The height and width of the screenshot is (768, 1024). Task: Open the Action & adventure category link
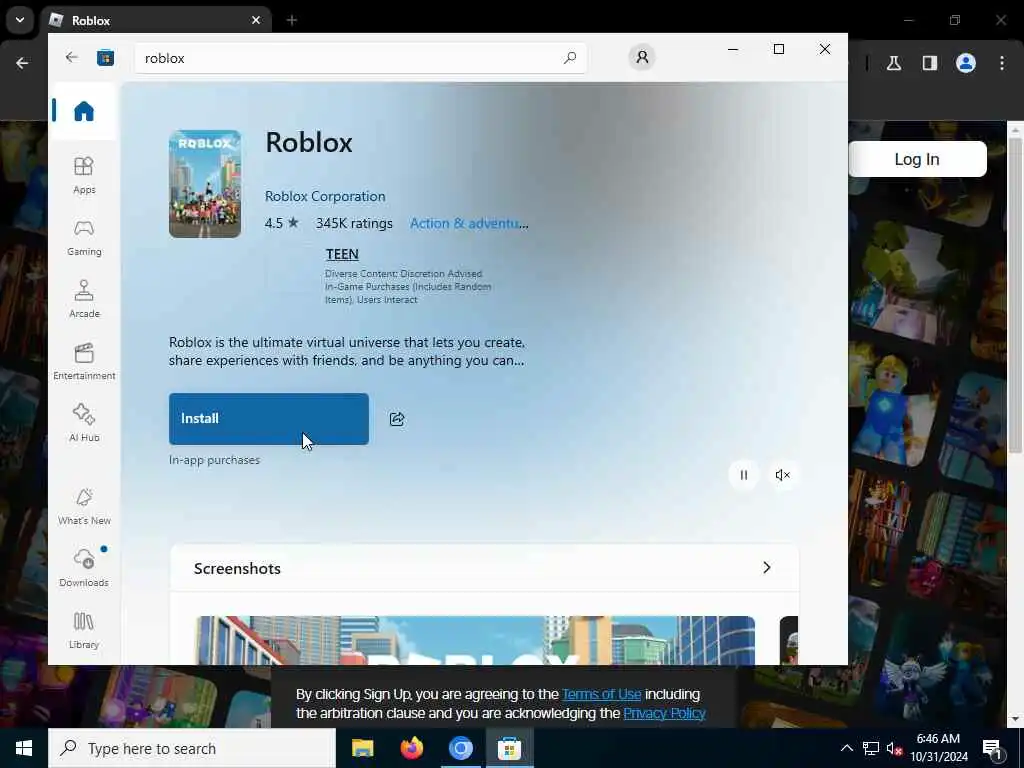(x=469, y=223)
